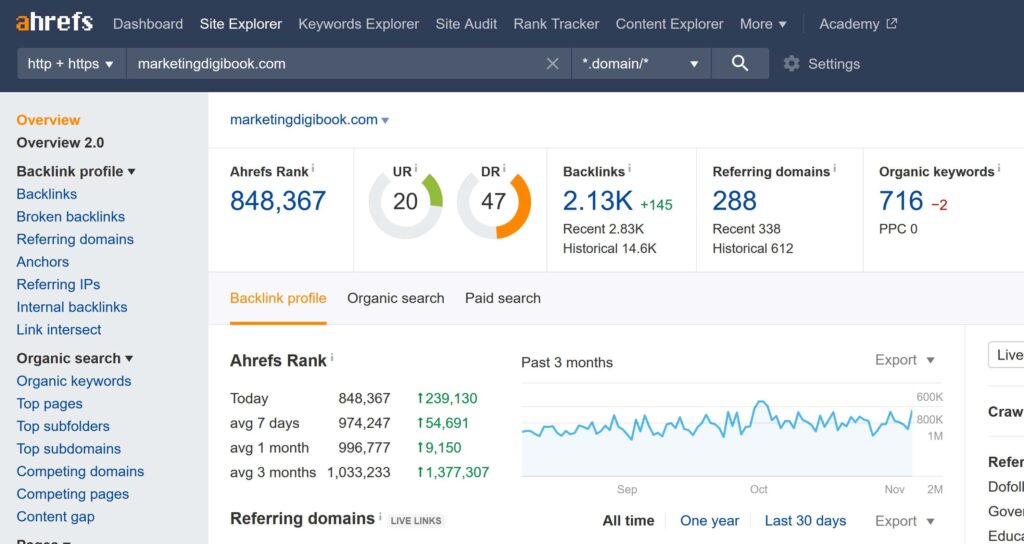Image resolution: width=1024 pixels, height=544 pixels.
Task: Open Keywords Explorer
Action: 359,24
